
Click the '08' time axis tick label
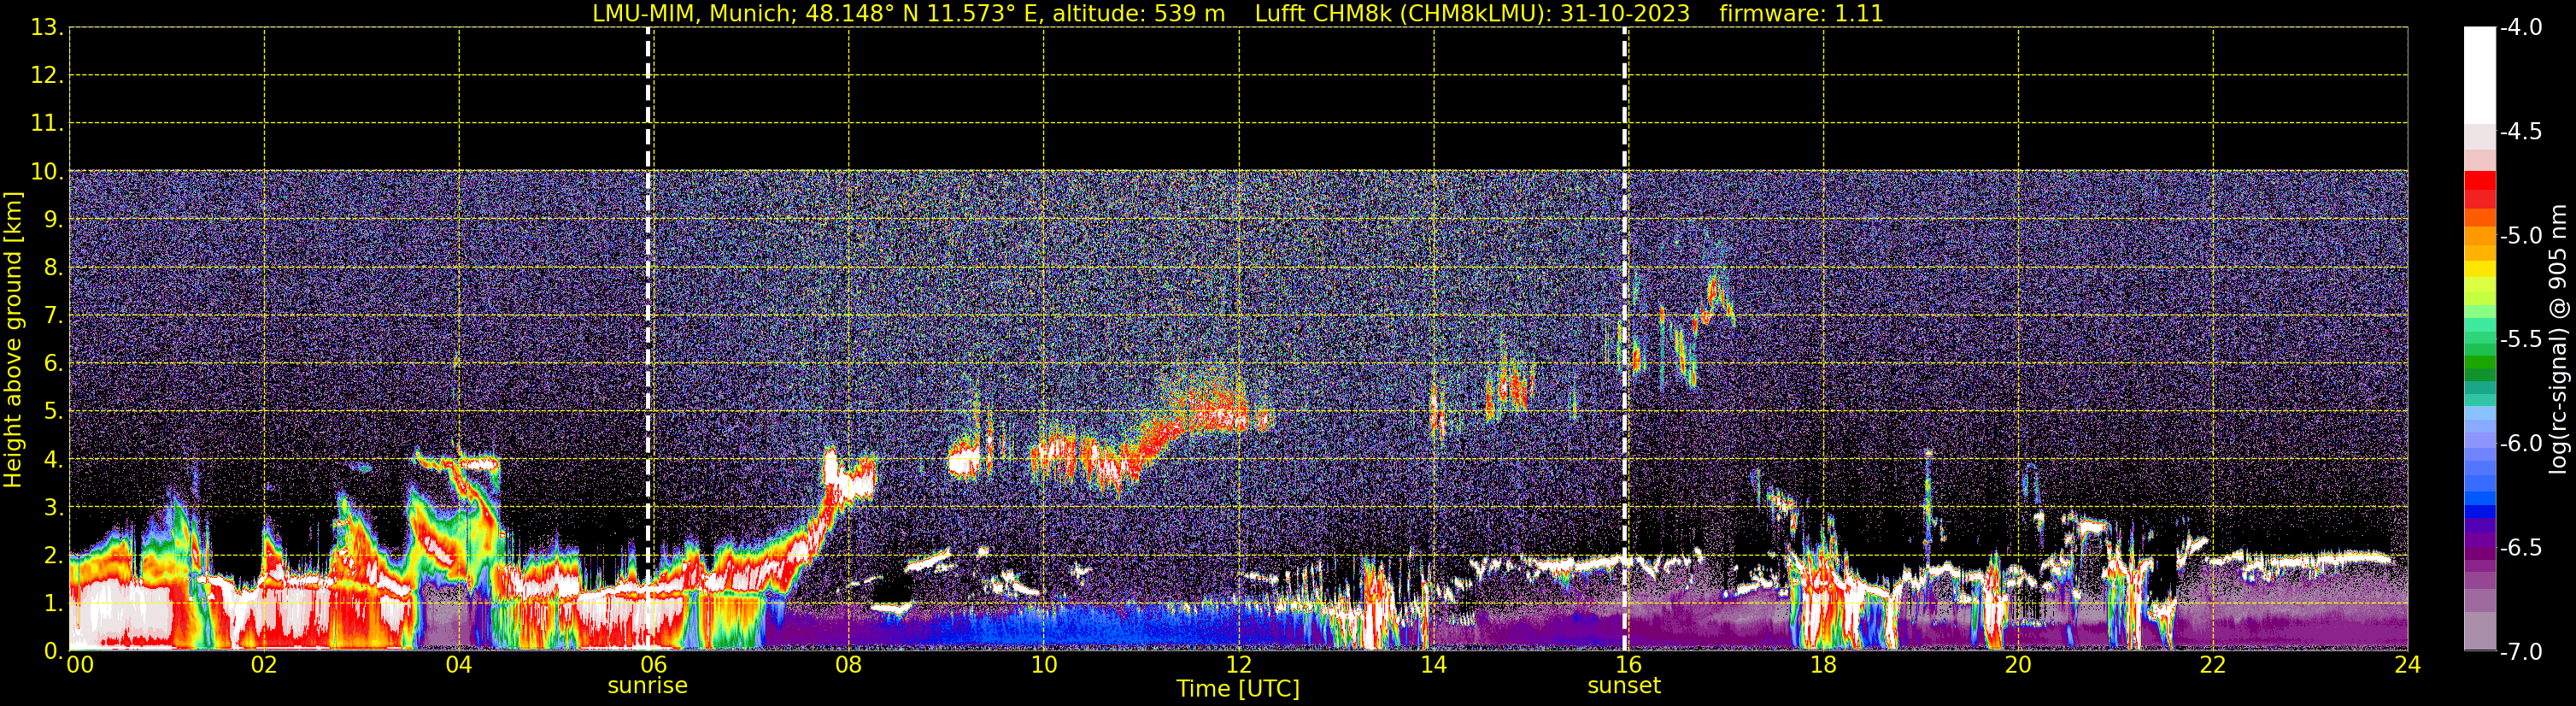click(849, 665)
